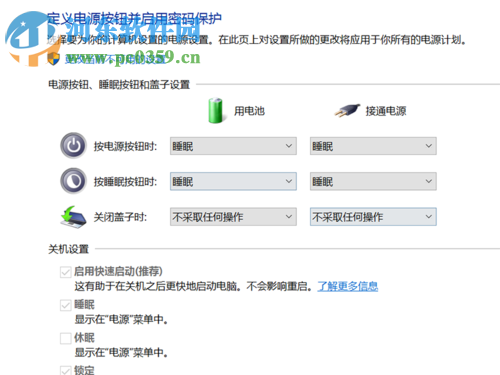Click the sleep button moon icon
The width and height of the screenshot is (500, 375).
pyautogui.click(x=73, y=181)
